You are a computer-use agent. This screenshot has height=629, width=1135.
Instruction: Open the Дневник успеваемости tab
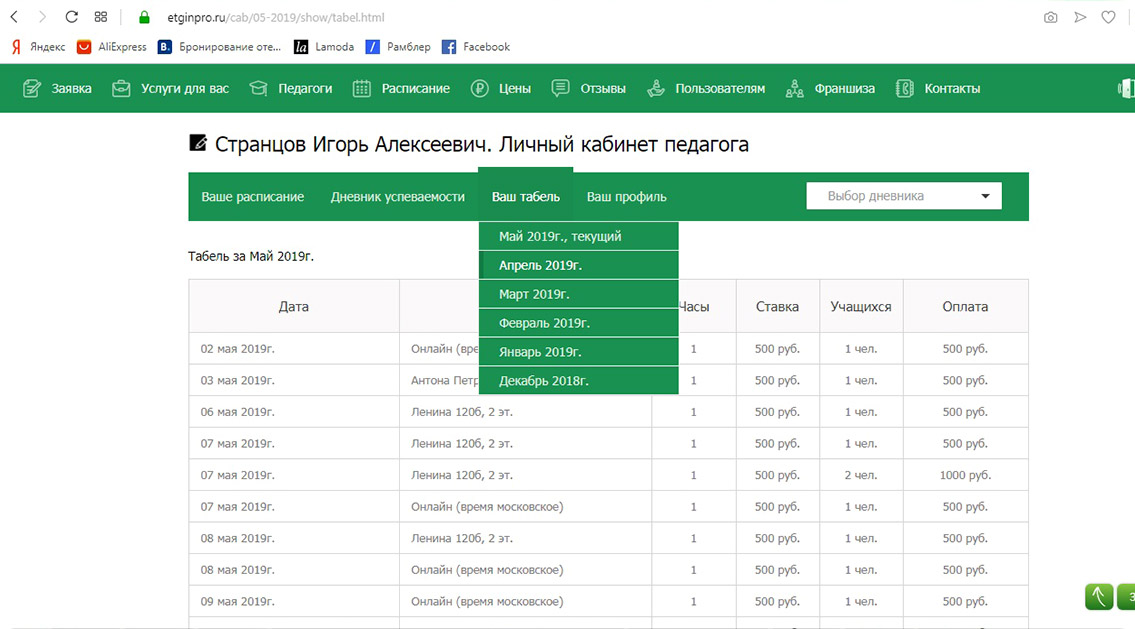pos(397,197)
